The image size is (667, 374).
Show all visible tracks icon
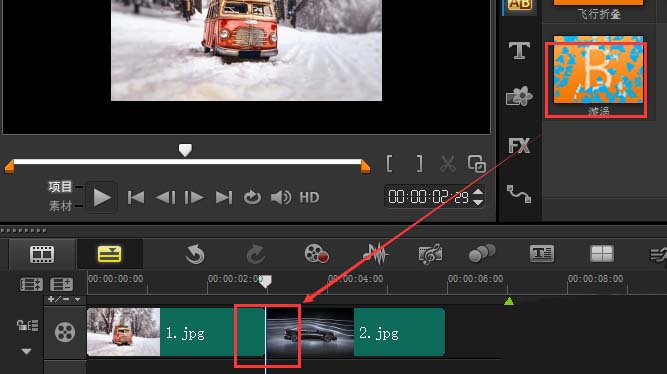tap(31, 284)
